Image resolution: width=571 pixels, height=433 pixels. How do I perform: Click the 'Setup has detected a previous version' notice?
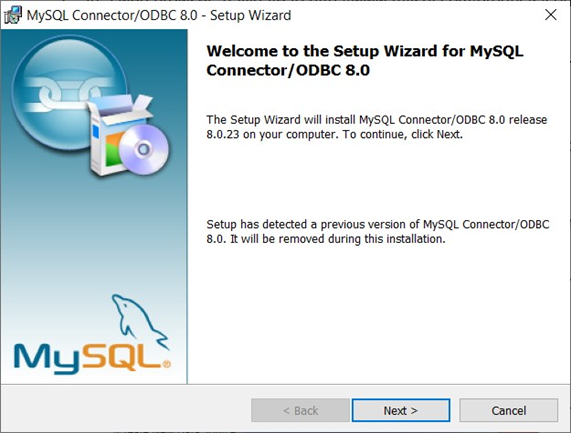(x=378, y=232)
